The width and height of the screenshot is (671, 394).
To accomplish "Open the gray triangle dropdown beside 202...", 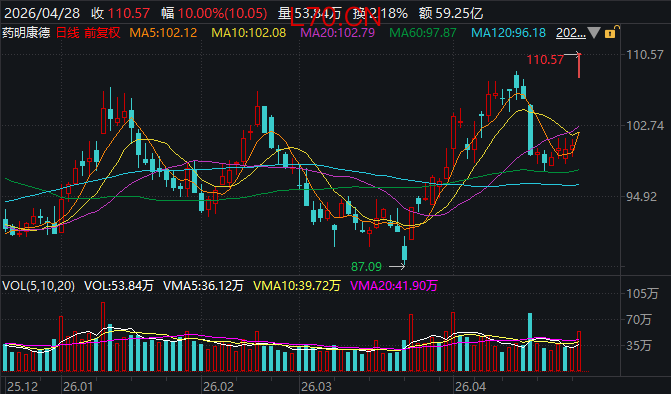I will pos(594,33).
